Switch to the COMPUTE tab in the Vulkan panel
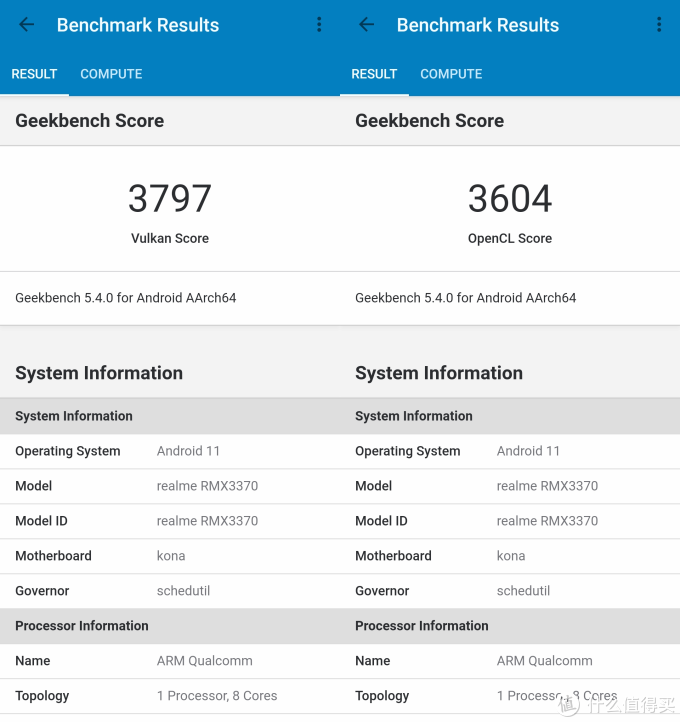The image size is (680, 722). point(111,74)
